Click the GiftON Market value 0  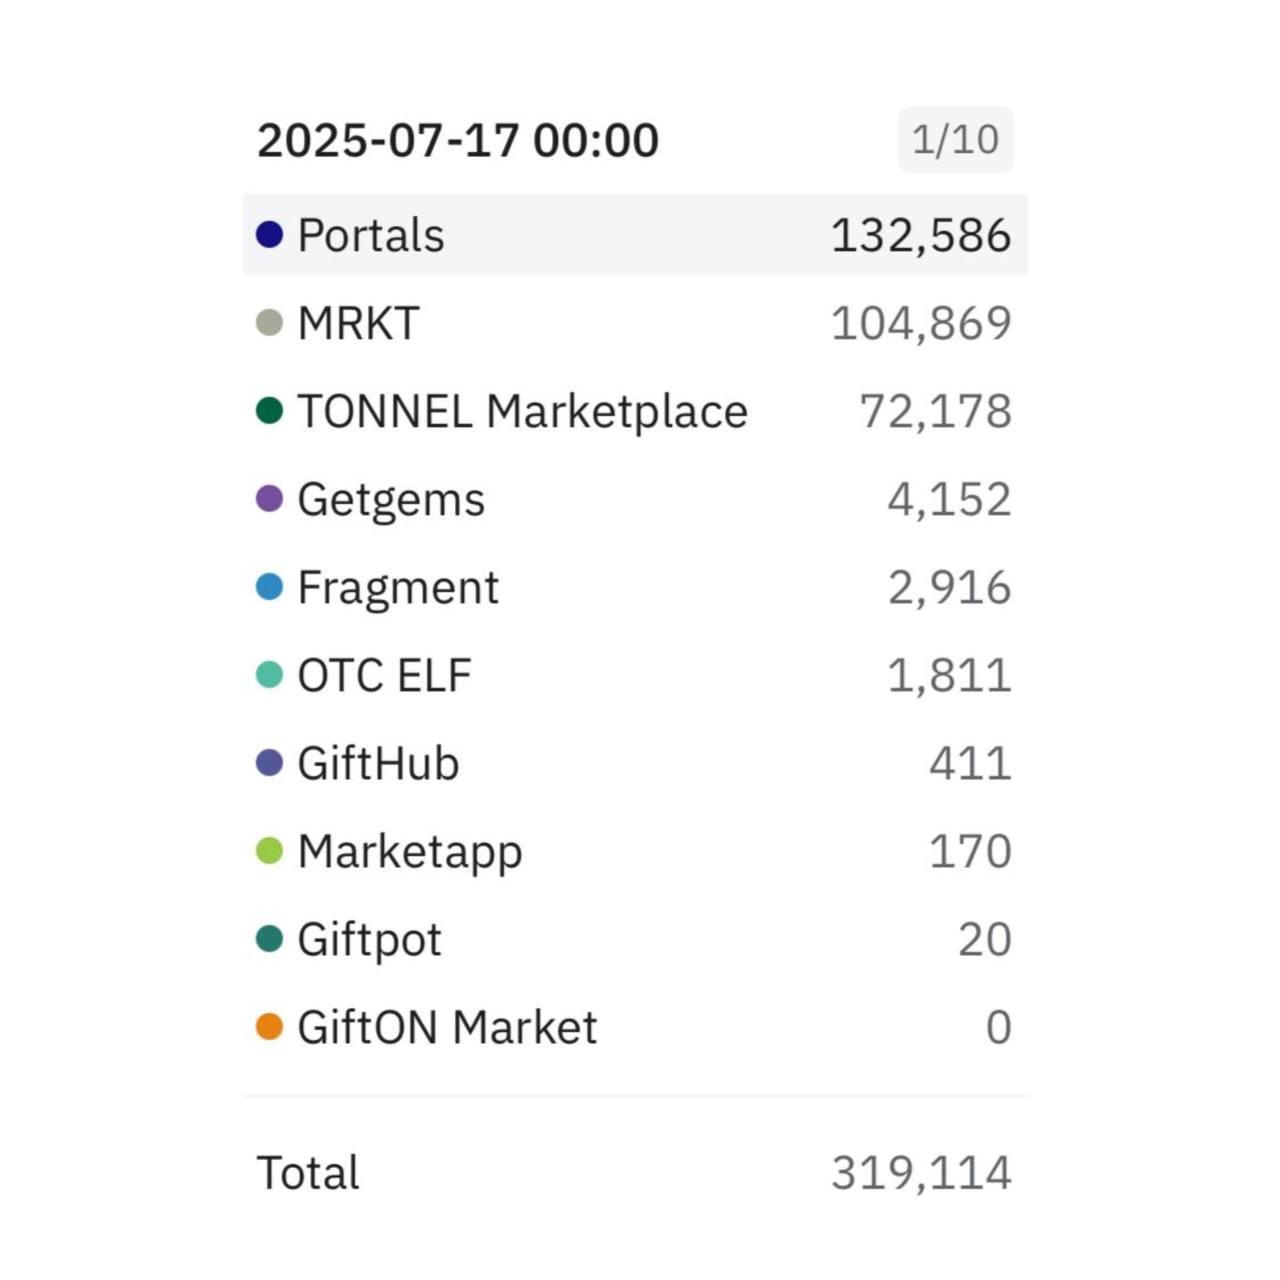point(999,1028)
